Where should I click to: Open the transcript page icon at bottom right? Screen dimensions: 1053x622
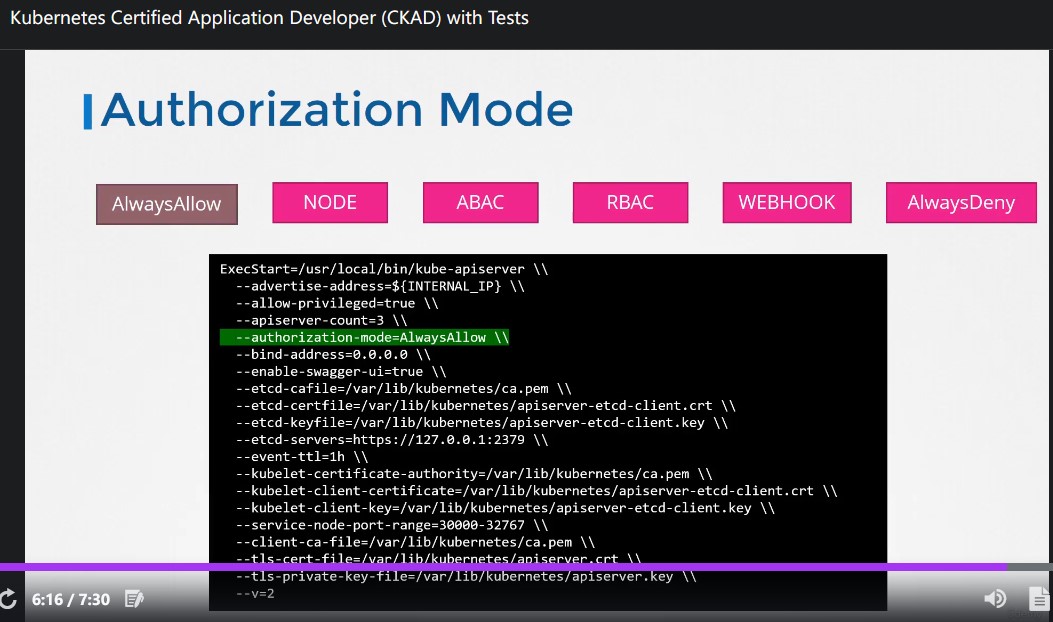tap(1039, 598)
